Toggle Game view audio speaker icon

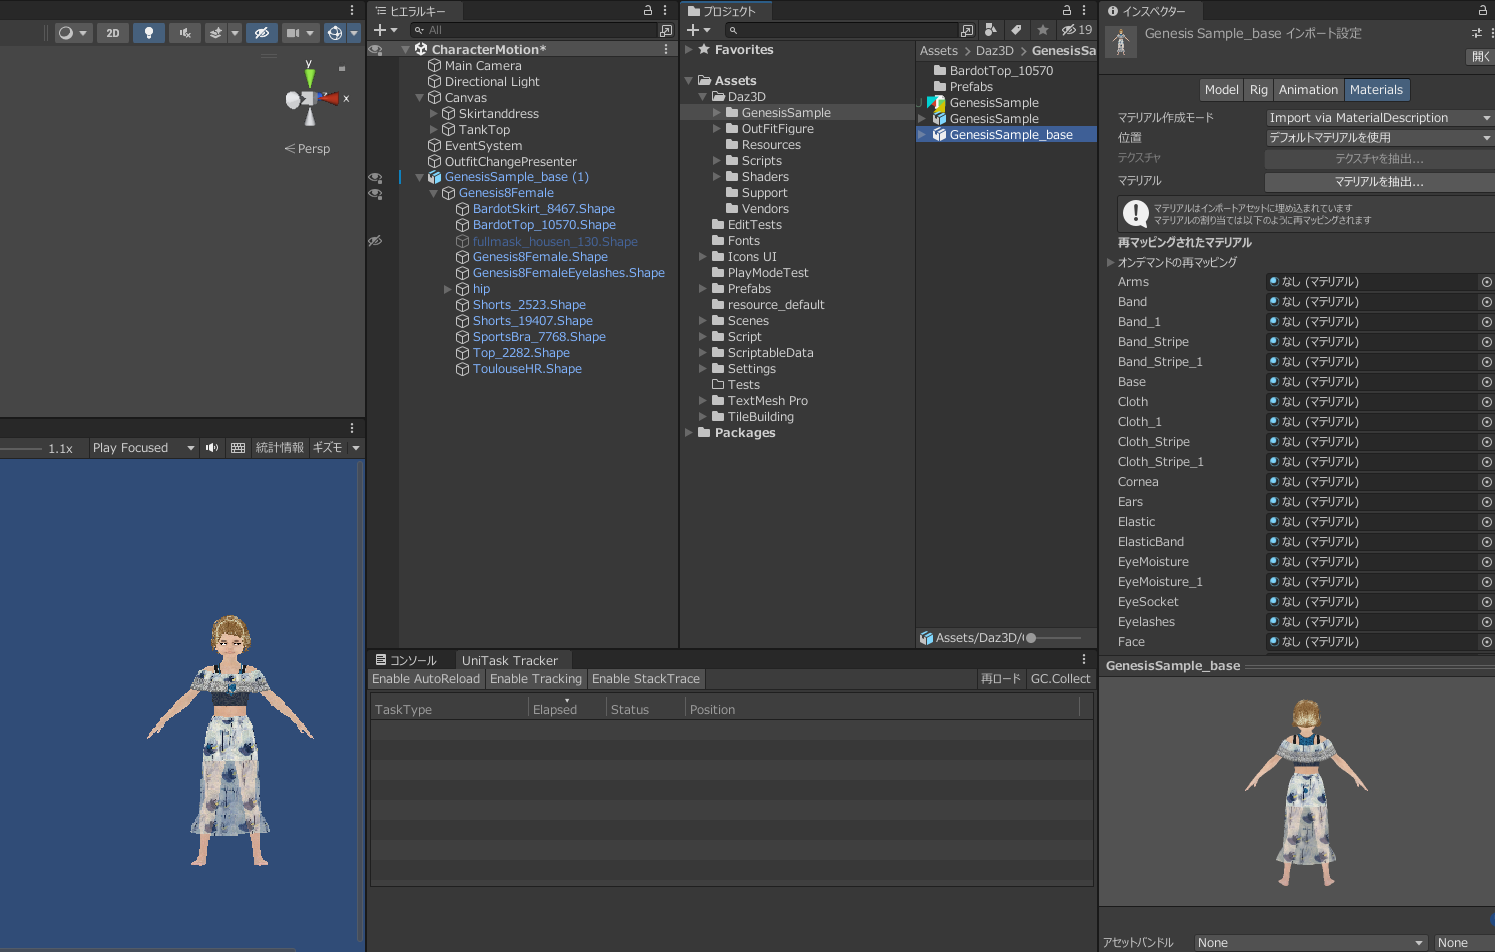point(212,448)
